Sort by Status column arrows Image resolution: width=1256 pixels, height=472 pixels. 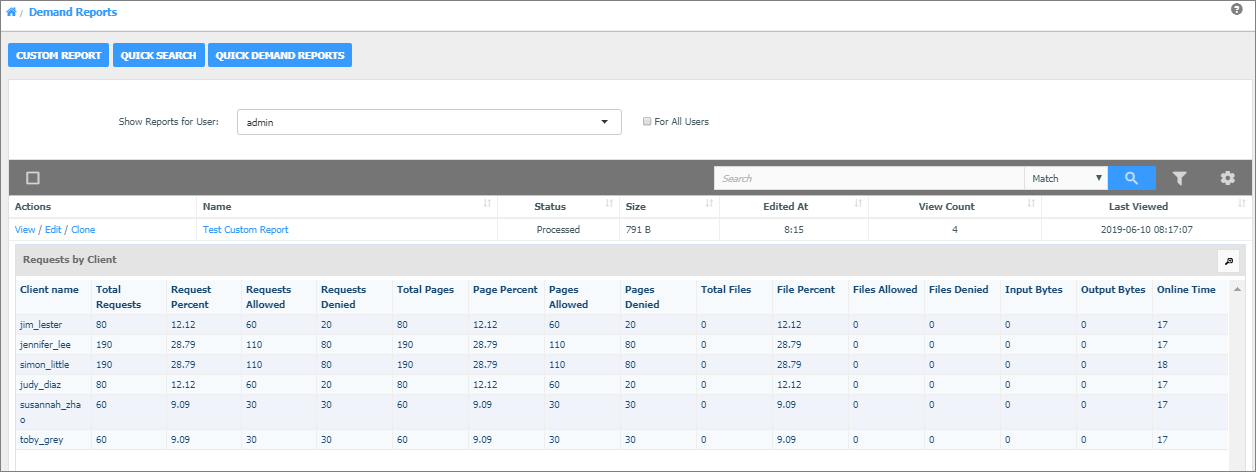[610, 204]
